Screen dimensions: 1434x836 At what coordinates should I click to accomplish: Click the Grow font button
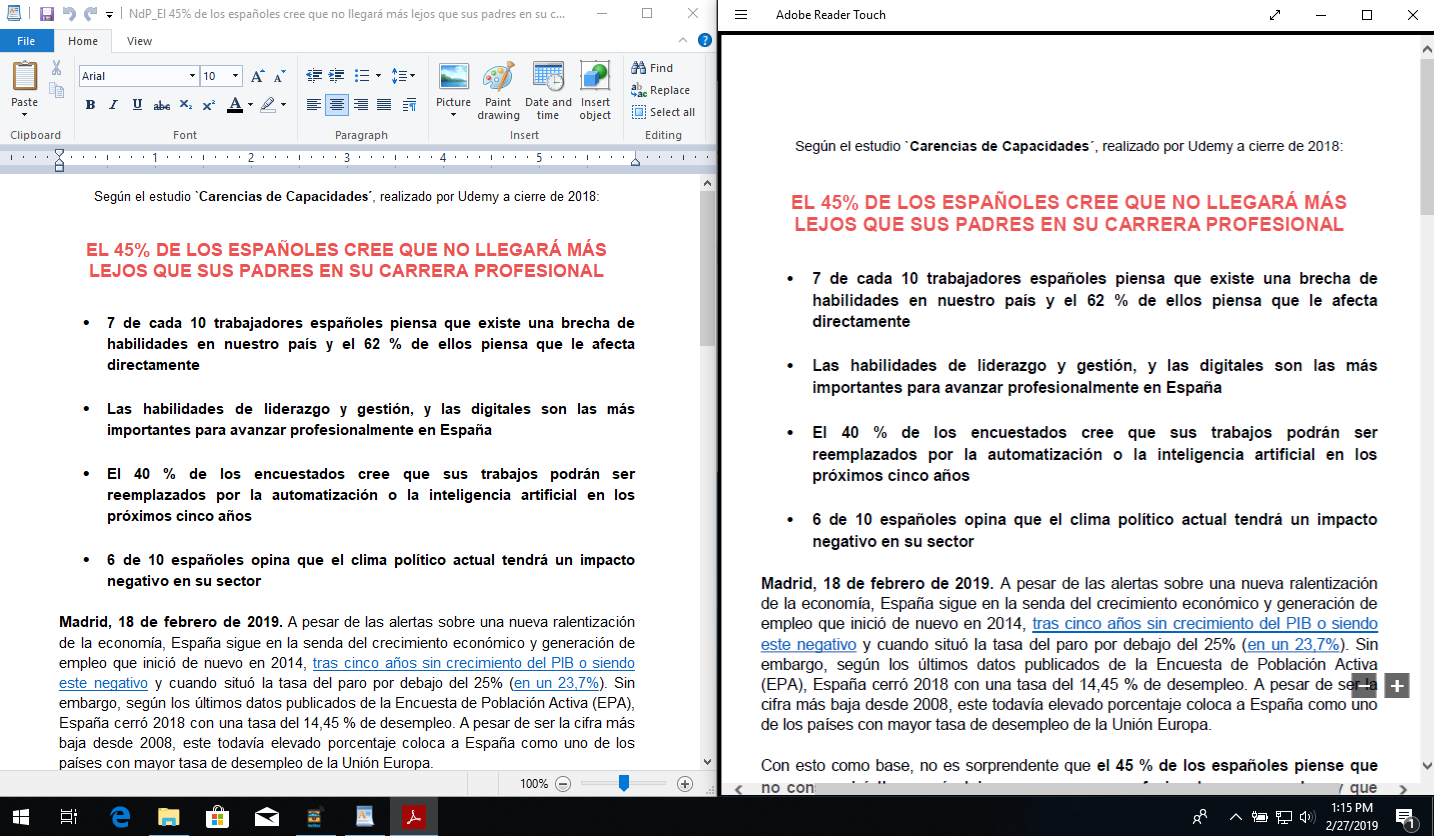(x=257, y=76)
